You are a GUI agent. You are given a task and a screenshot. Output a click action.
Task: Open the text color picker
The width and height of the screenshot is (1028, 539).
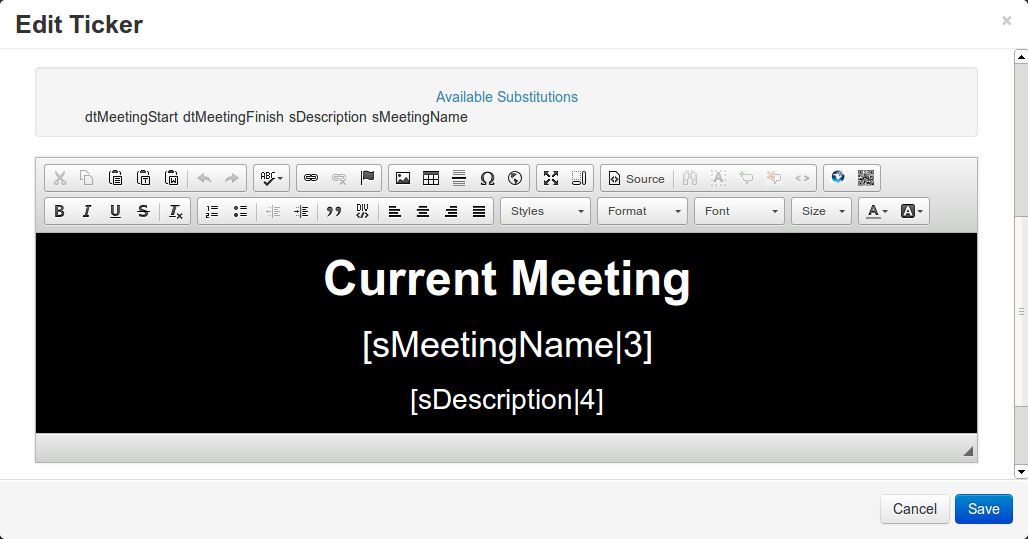point(876,211)
